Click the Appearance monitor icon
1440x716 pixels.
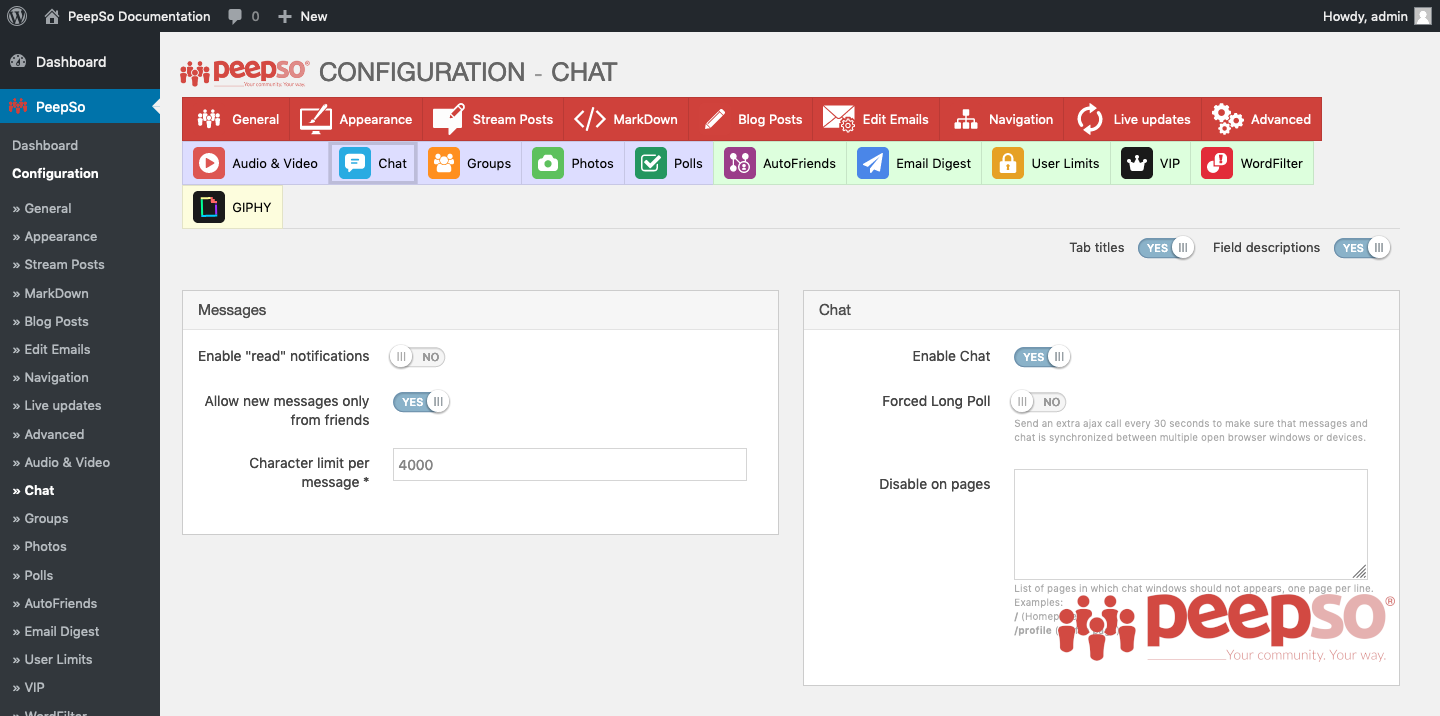click(316, 119)
